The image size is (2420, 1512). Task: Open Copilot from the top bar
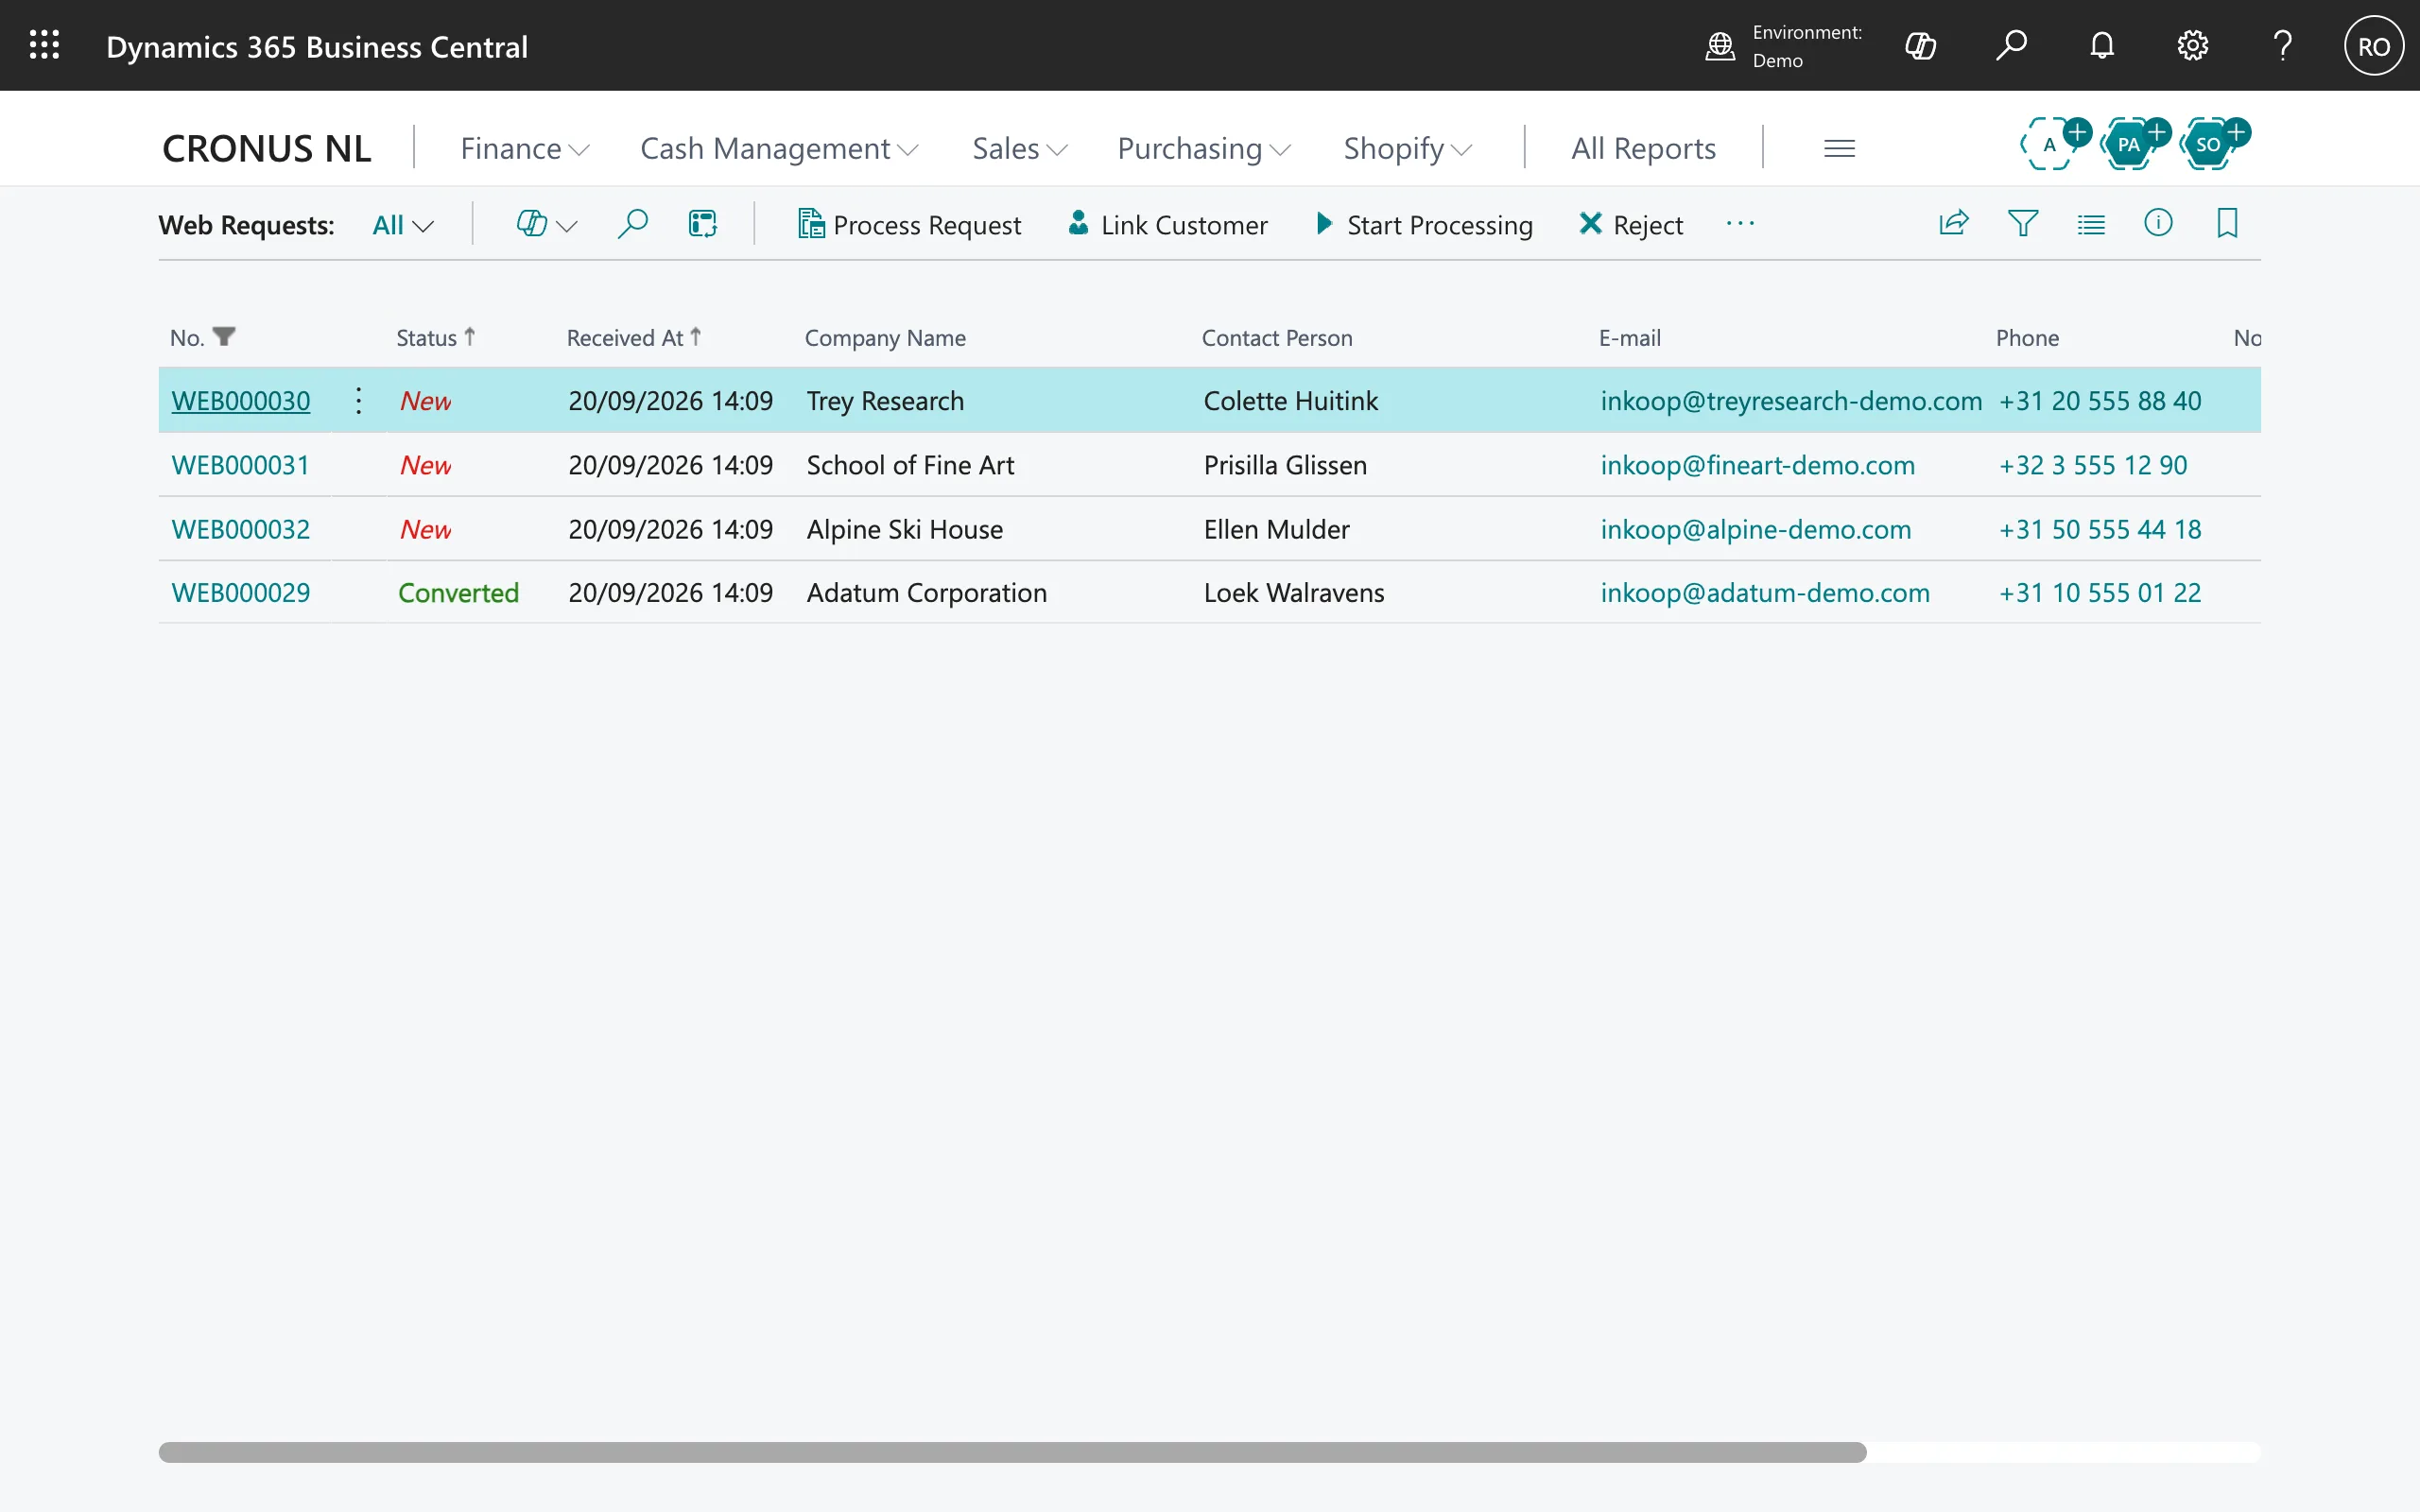coord(1921,46)
